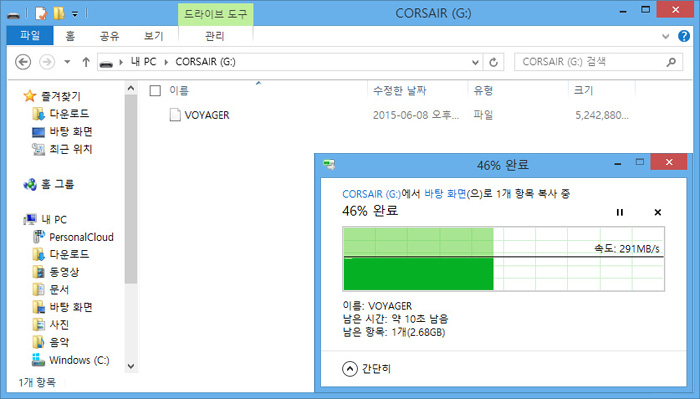Switch to the 홈 ribbon tab
Image resolution: width=700 pixels, height=399 pixels.
[70, 36]
